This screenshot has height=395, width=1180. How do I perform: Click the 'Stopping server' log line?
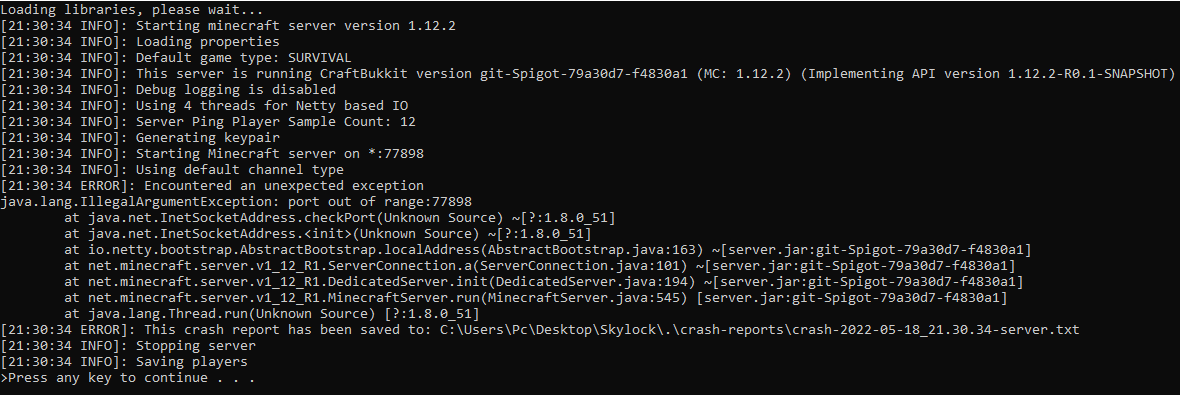[128, 345]
